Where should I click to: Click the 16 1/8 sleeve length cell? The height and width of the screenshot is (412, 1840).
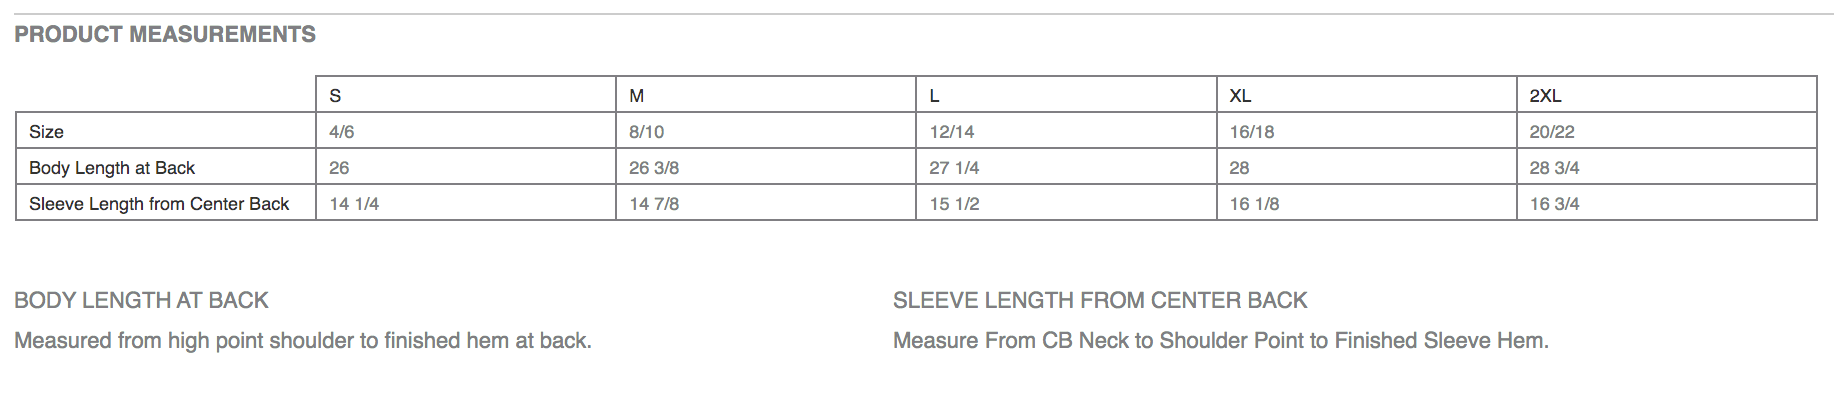pos(1254,204)
